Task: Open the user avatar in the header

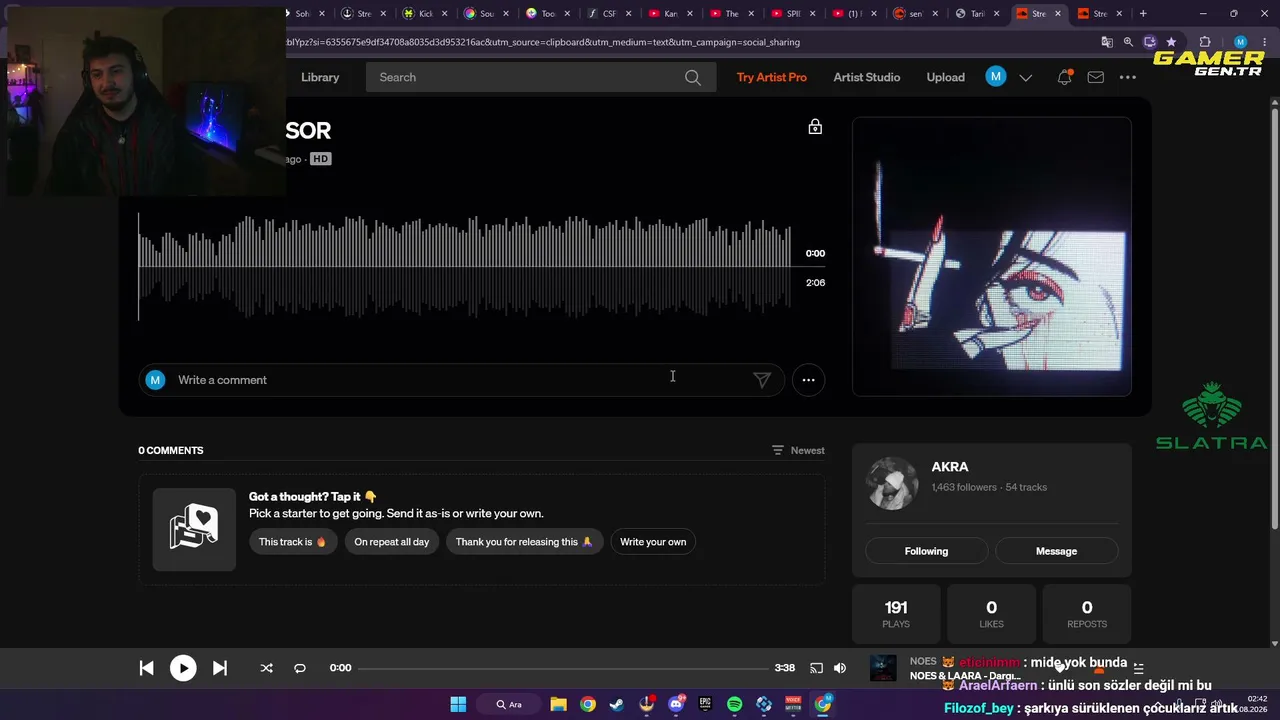Action: click(x=996, y=77)
